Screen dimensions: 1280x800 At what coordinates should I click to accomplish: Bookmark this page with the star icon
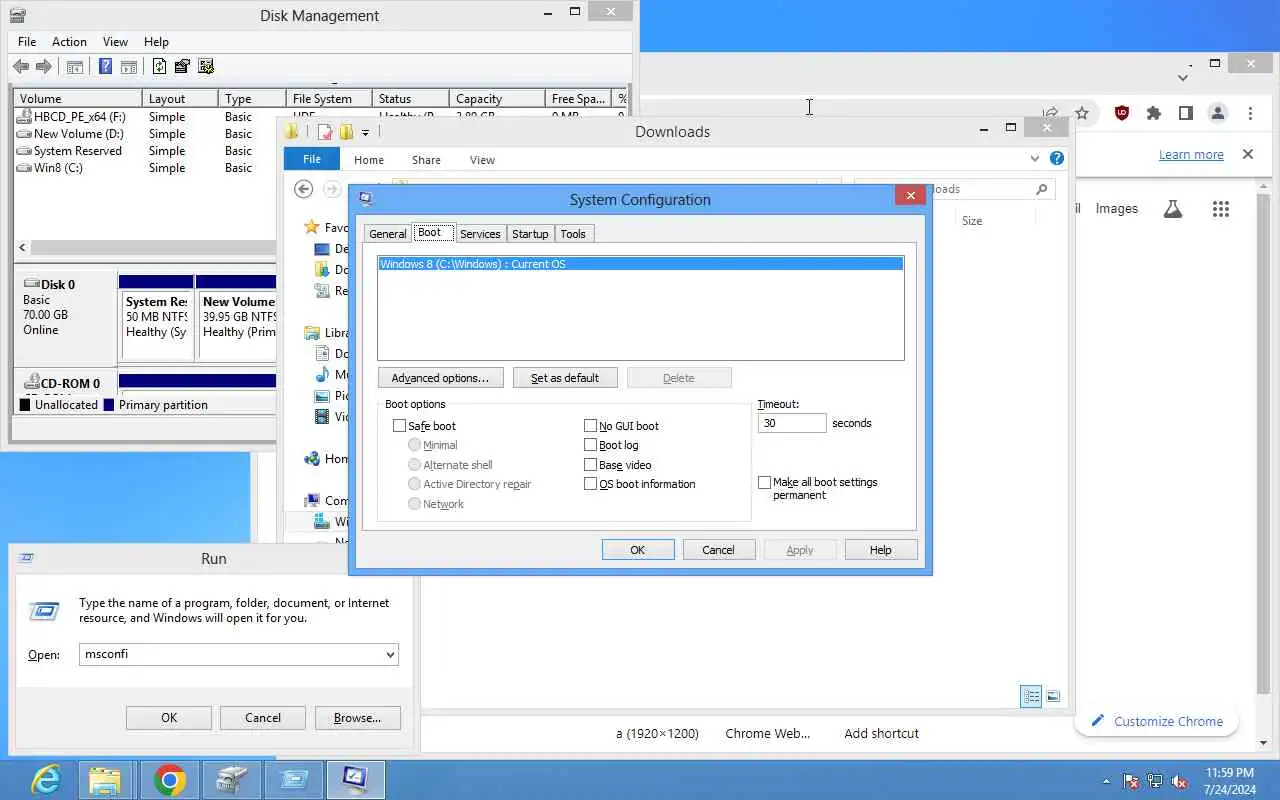tap(1082, 113)
